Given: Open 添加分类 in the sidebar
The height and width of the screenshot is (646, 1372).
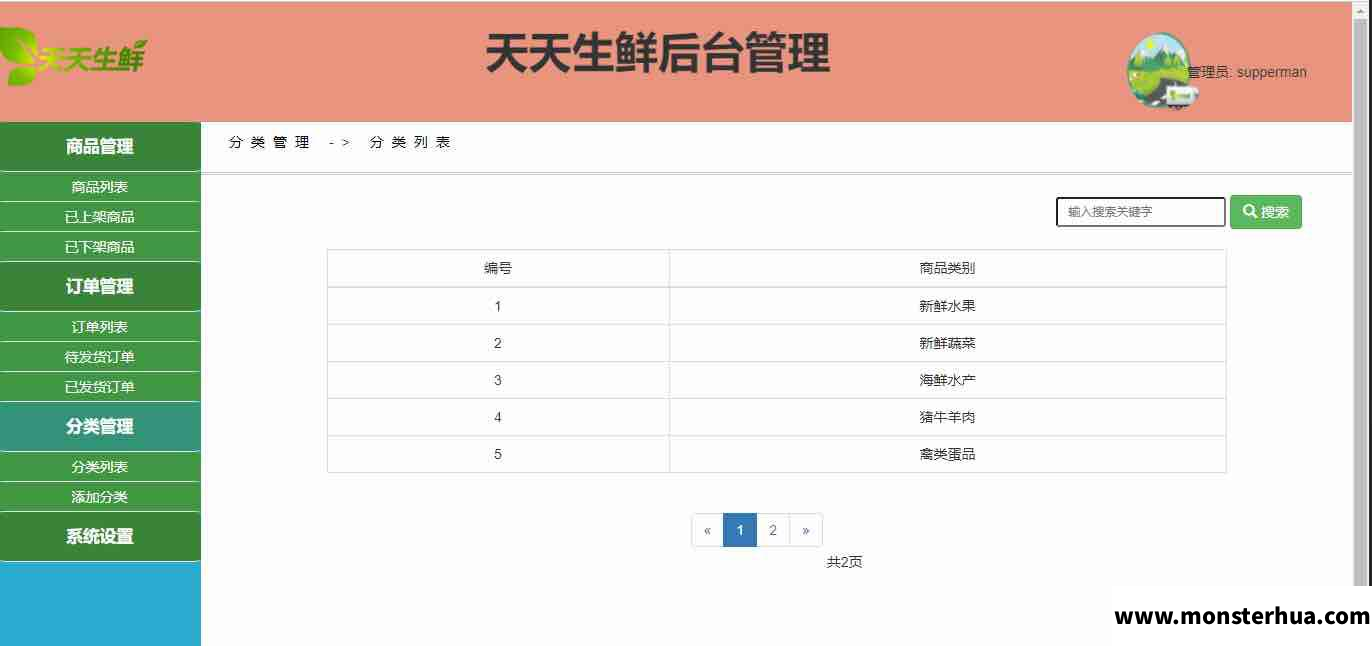Looking at the screenshot, I should click(100, 497).
